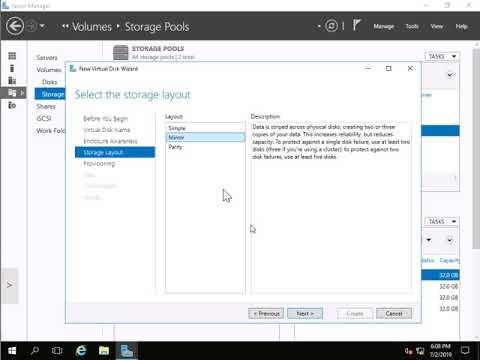Open the lower panel TASKS dropdown
Screen dimensions: 480x360
[442, 221]
